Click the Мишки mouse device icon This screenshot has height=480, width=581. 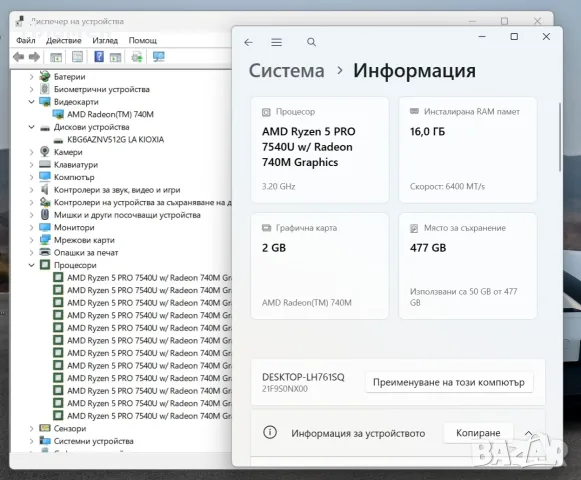(45, 215)
